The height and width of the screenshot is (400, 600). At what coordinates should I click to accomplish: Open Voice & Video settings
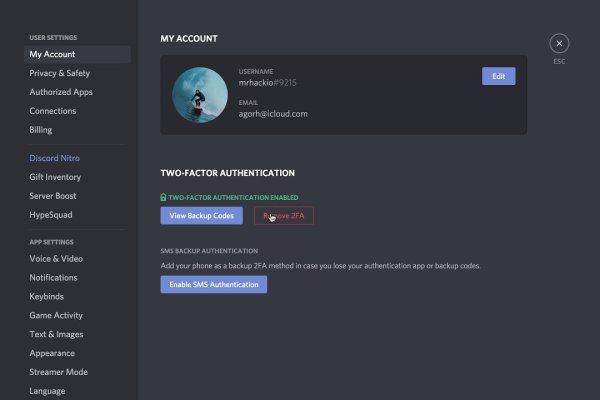click(55, 259)
